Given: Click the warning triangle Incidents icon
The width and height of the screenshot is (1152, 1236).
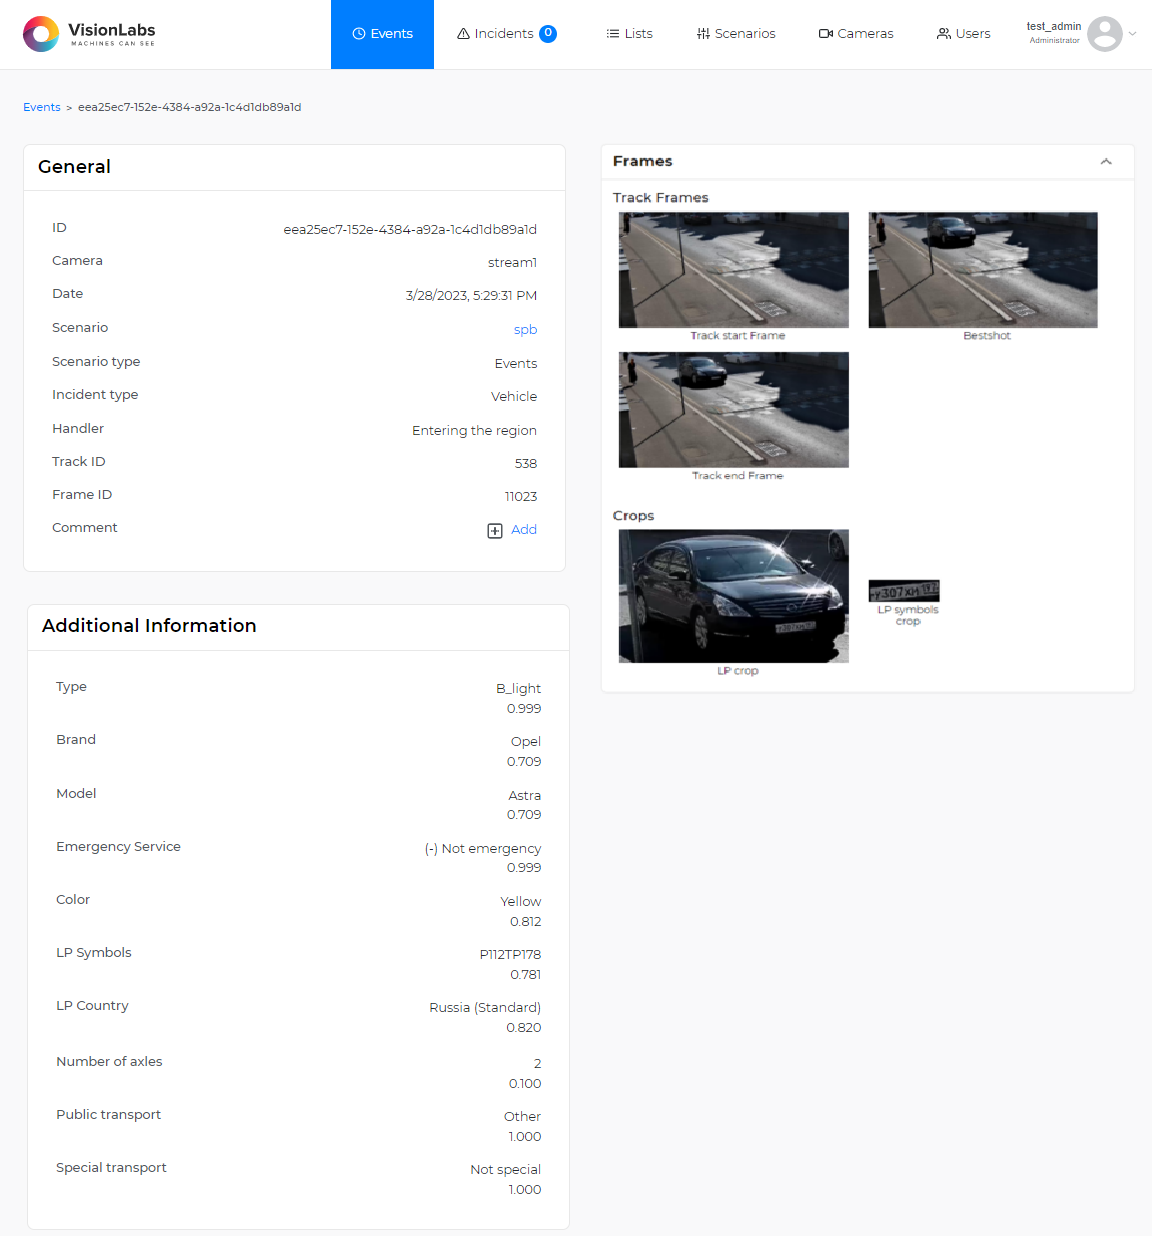Looking at the screenshot, I should 463,34.
